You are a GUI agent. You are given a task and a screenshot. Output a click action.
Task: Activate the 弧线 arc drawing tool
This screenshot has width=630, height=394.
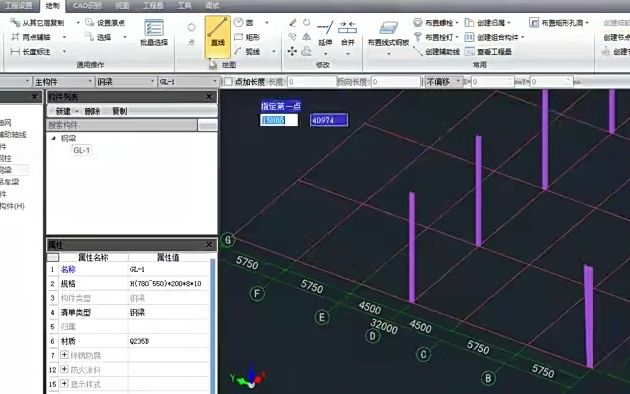tap(248, 51)
